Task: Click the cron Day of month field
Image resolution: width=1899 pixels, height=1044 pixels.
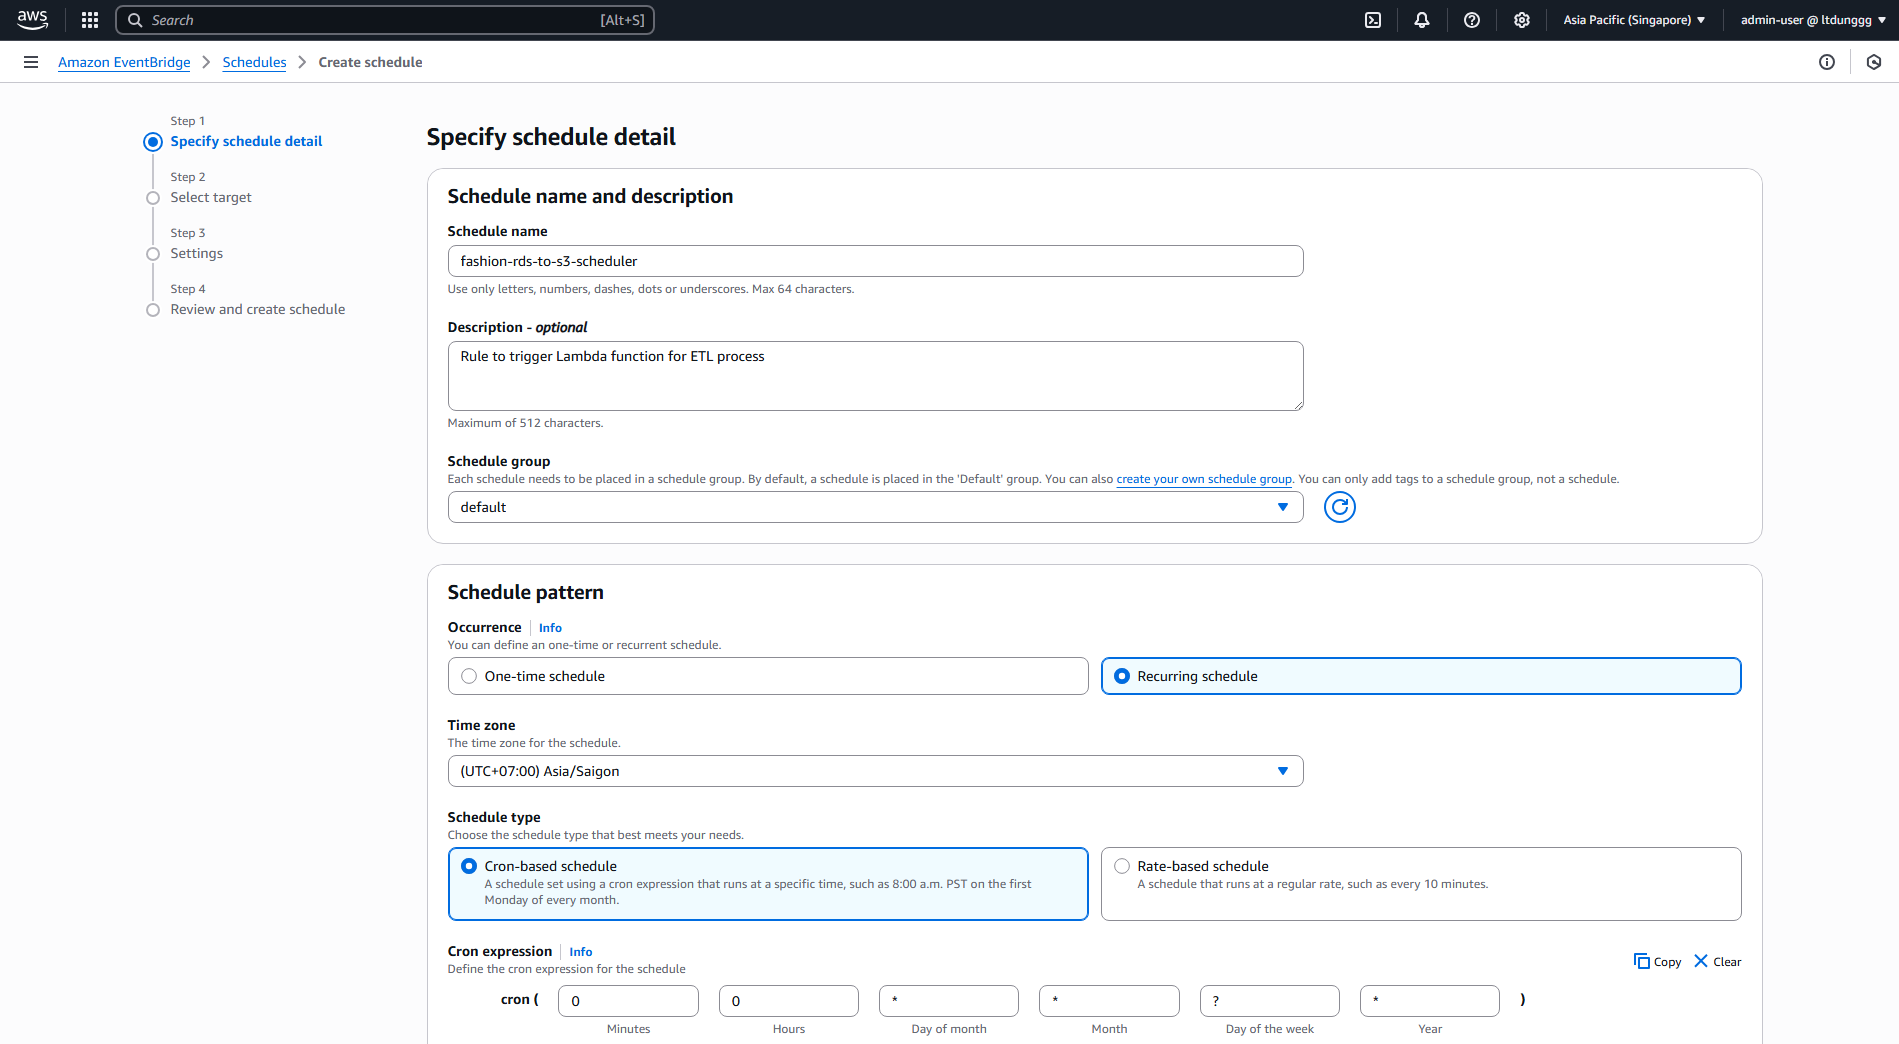Action: [949, 1001]
